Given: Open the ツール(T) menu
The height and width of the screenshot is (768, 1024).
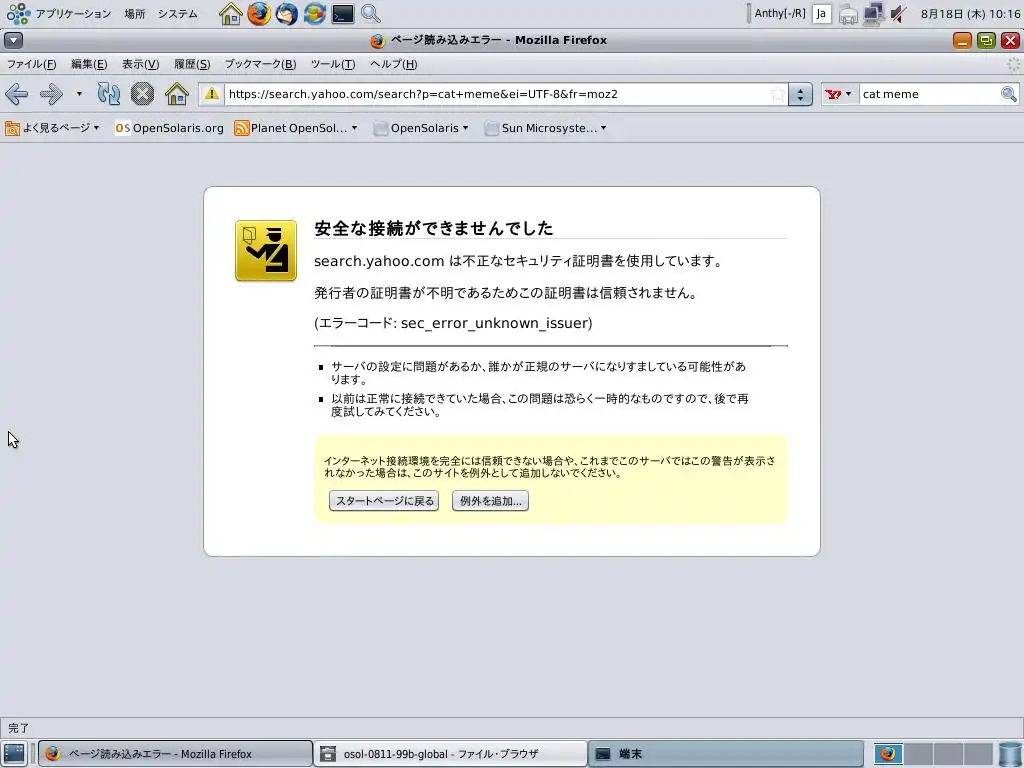Looking at the screenshot, I should point(333,64).
